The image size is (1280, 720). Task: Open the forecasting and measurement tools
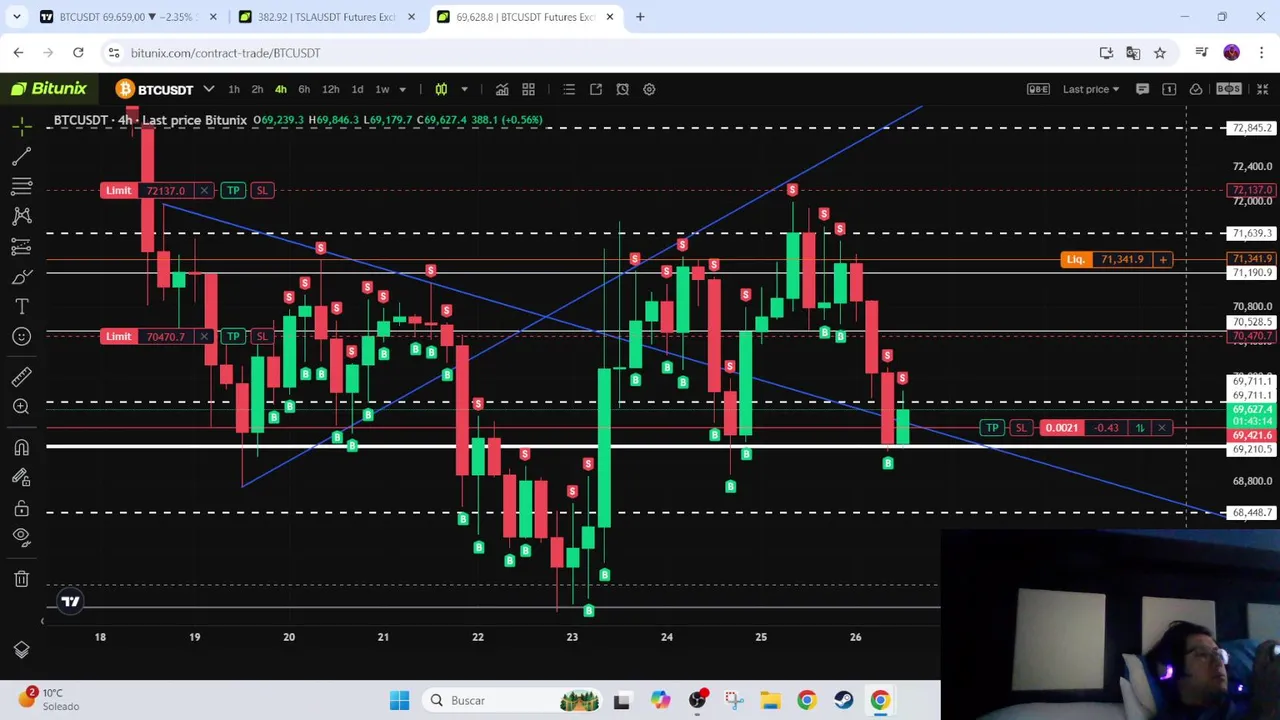click(x=21, y=246)
